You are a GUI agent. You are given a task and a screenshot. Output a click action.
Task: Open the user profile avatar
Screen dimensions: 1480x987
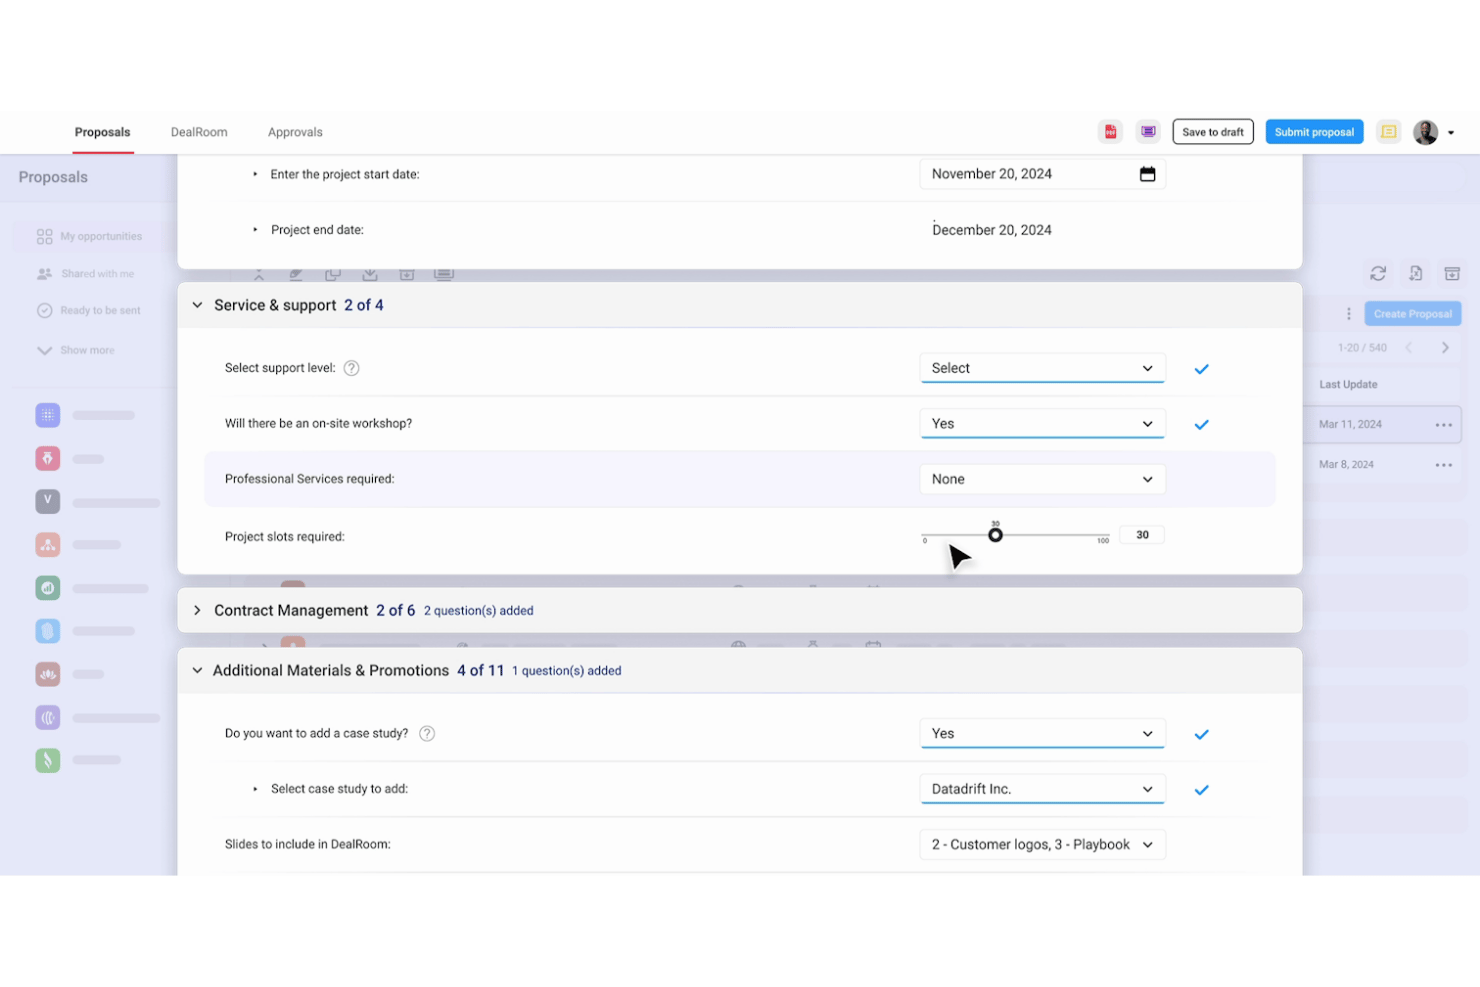tap(1425, 132)
